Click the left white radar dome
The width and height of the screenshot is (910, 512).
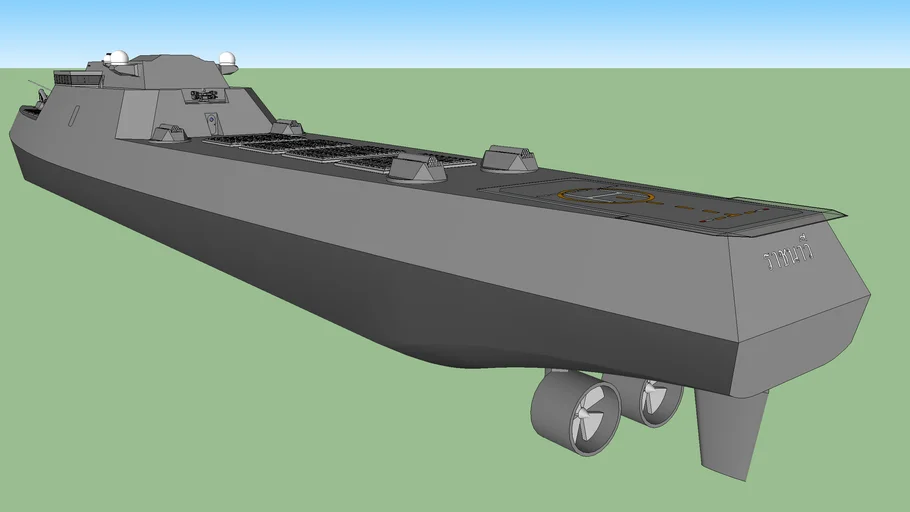click(118, 58)
